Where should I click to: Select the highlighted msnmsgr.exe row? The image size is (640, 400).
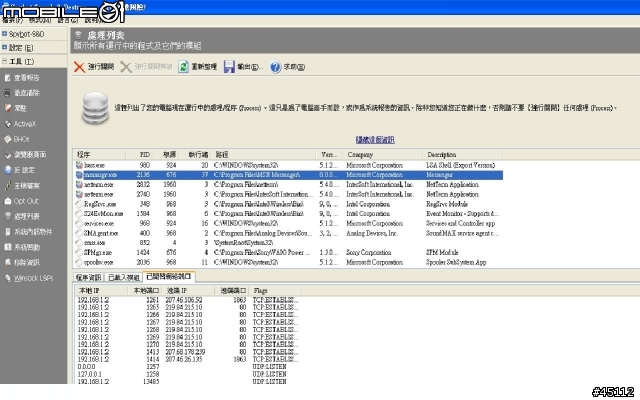[289, 175]
